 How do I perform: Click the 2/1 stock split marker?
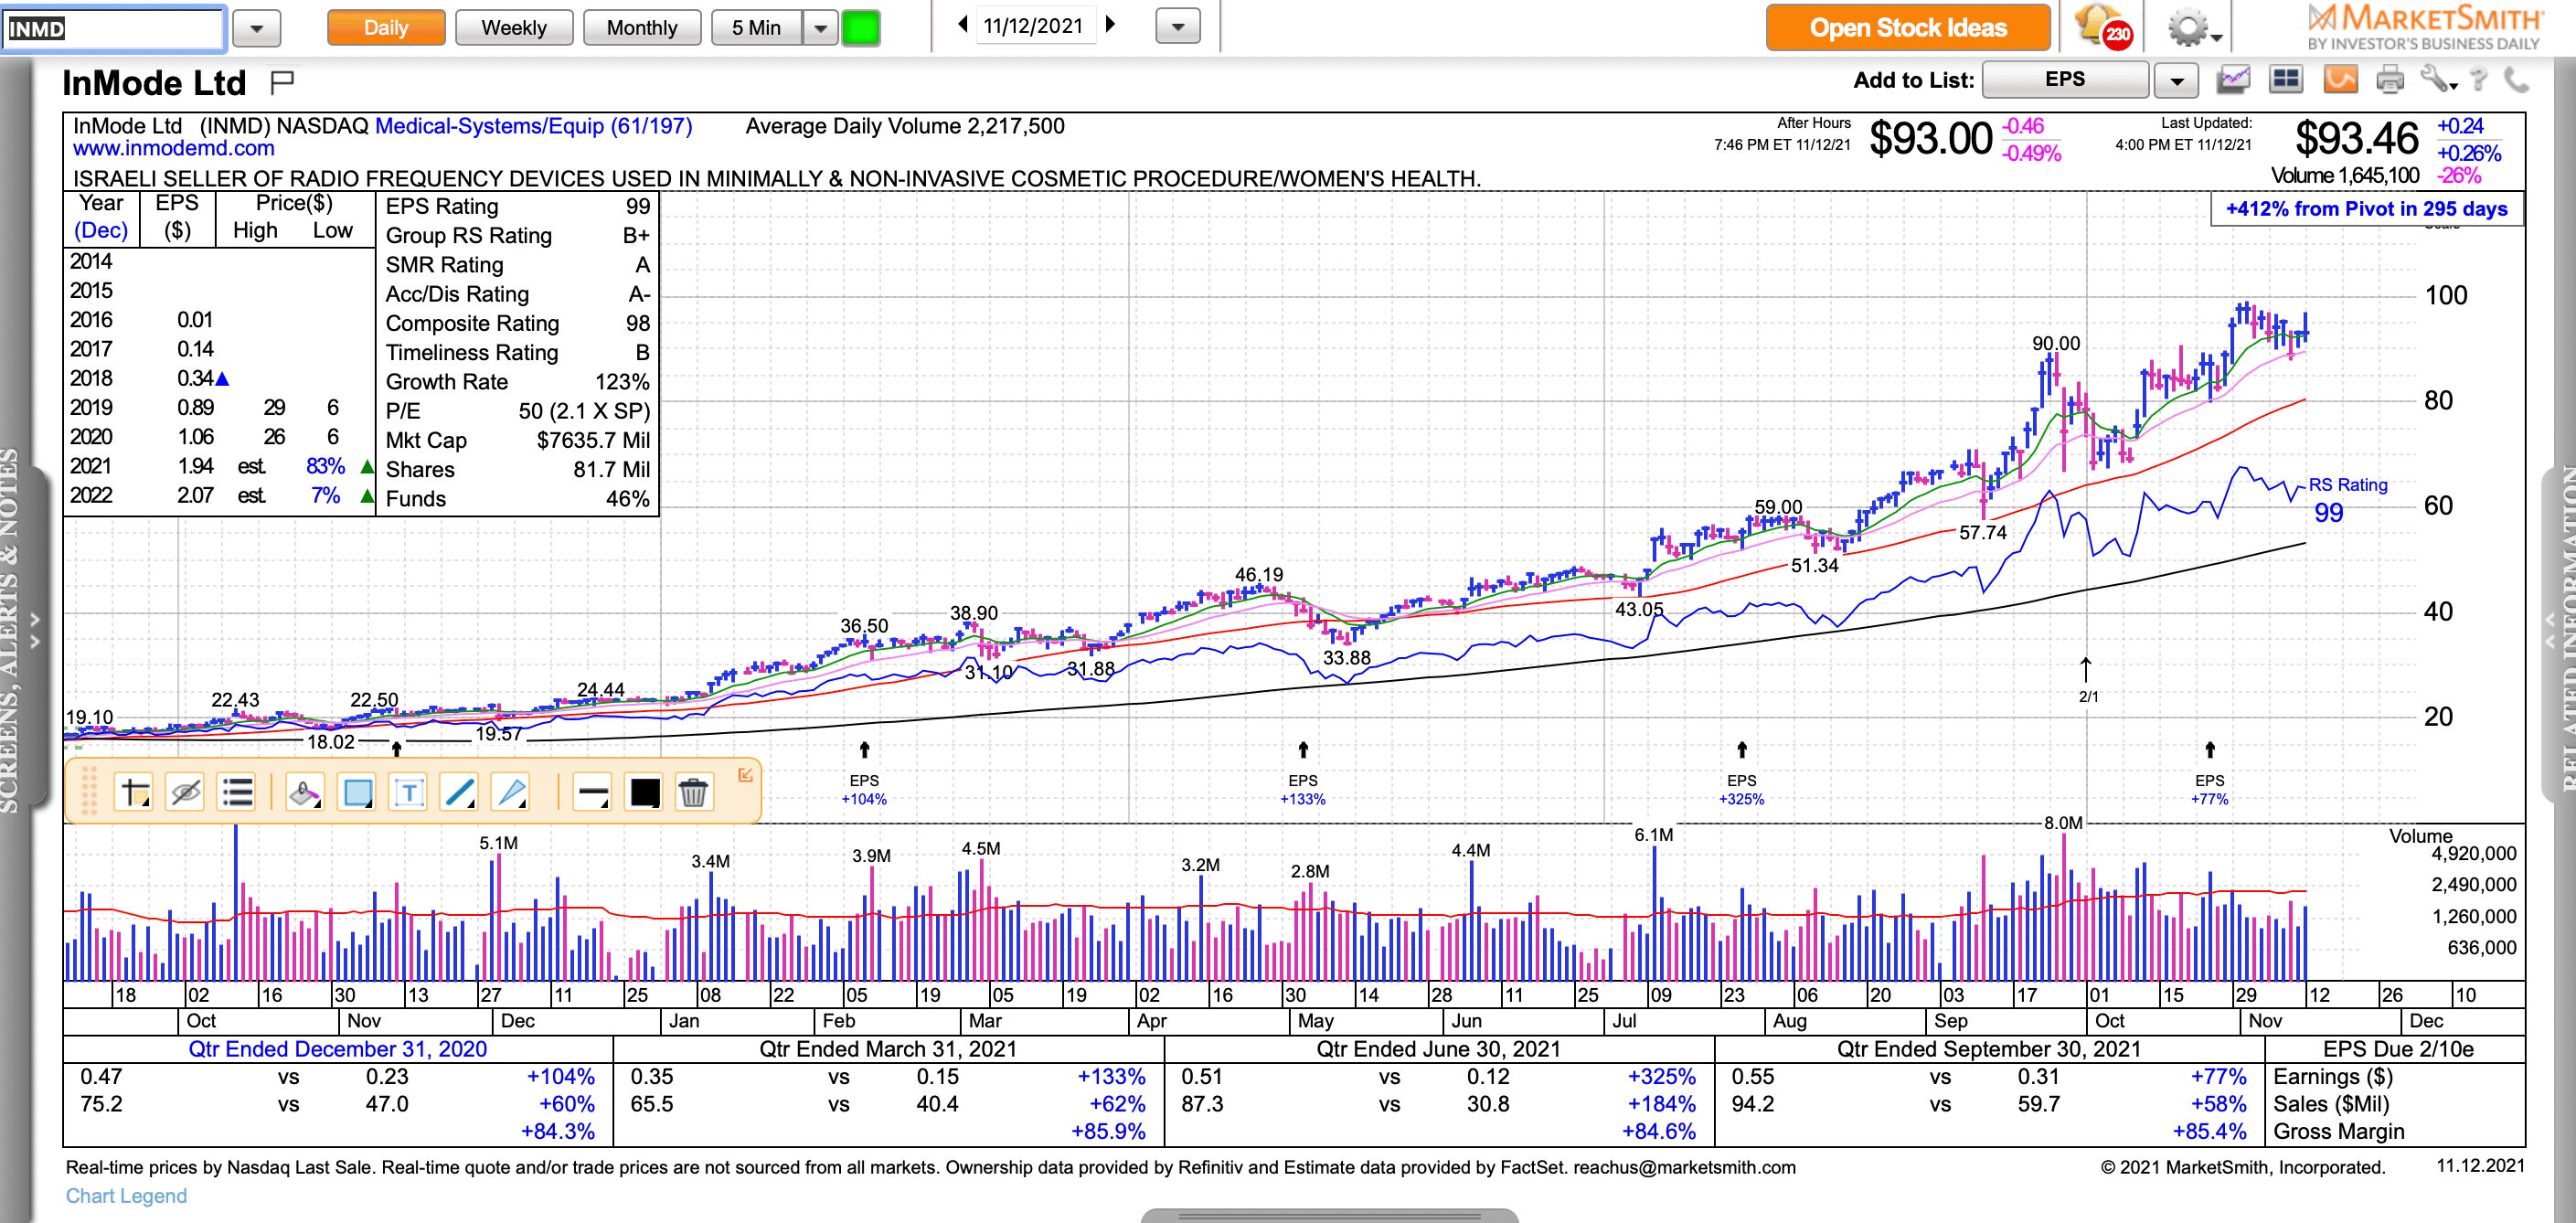coord(2086,681)
